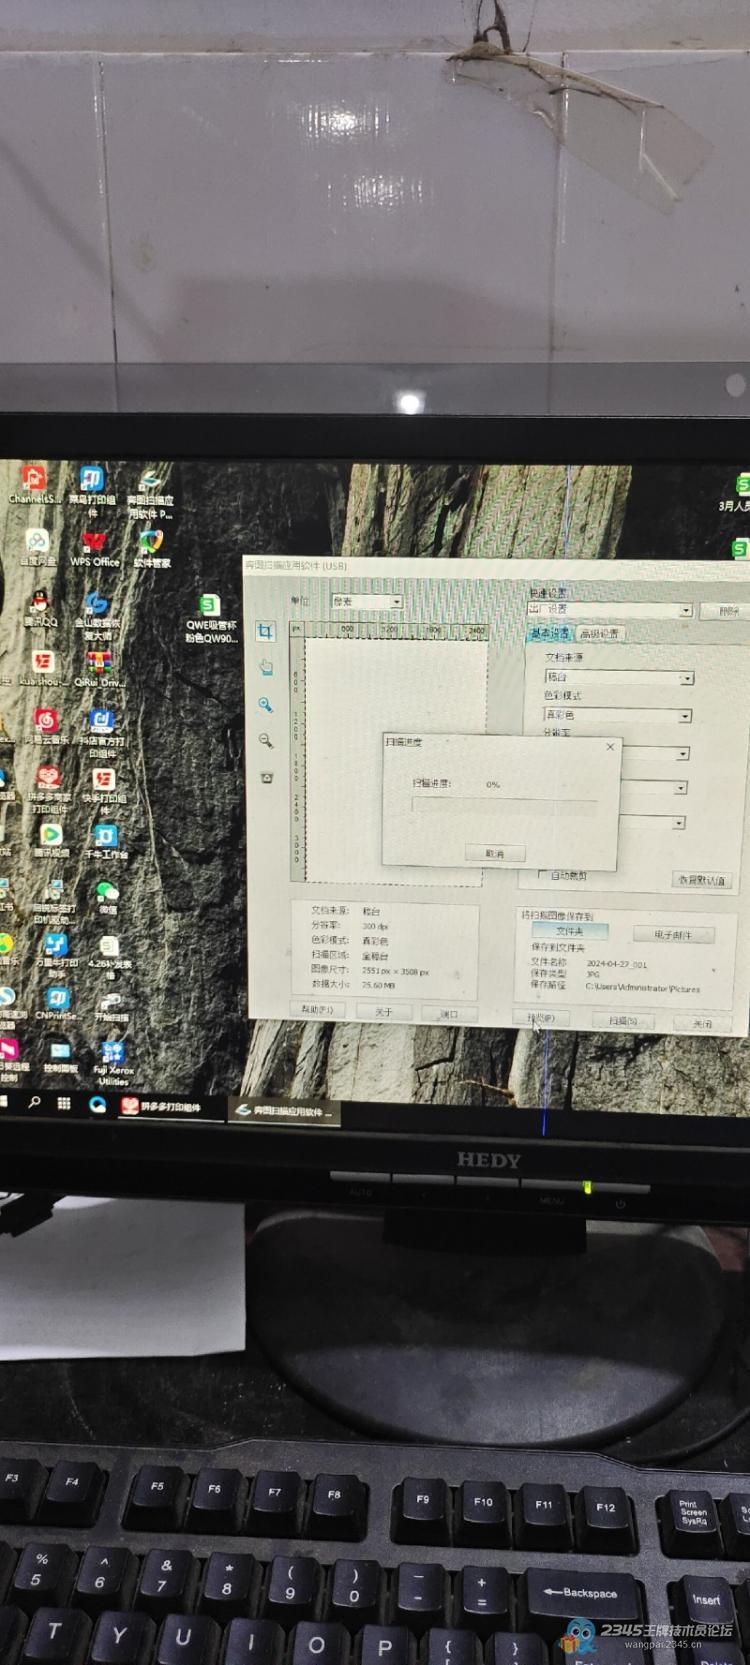Screen dimensions: 750x1665
Task: Click 预览(P) button
Action: 541,1017
